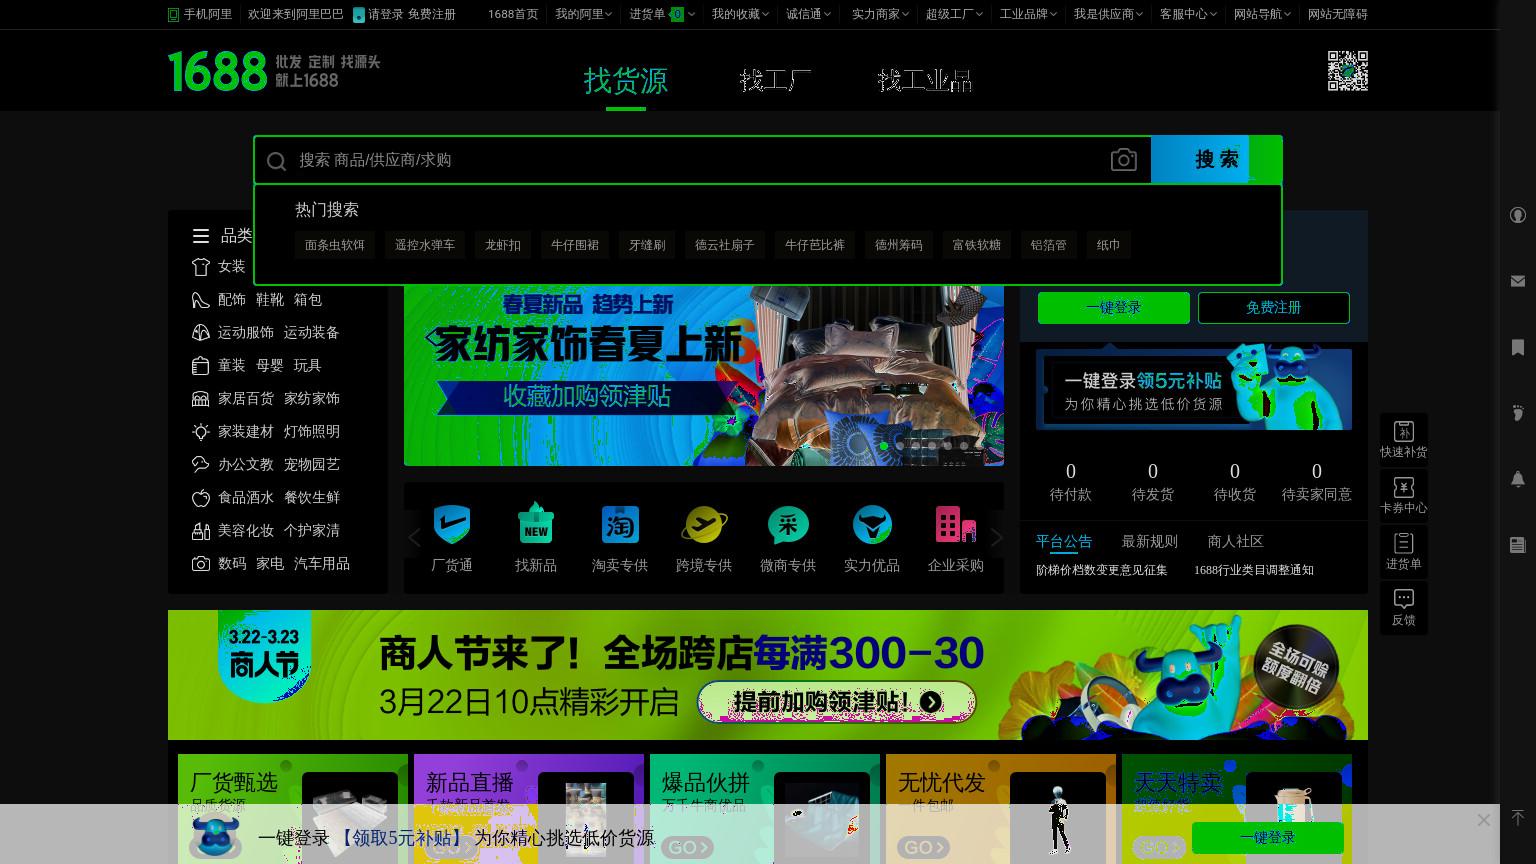Open 领5元补贴 login promo card
The width and height of the screenshot is (1536, 864).
click(x=1194, y=389)
